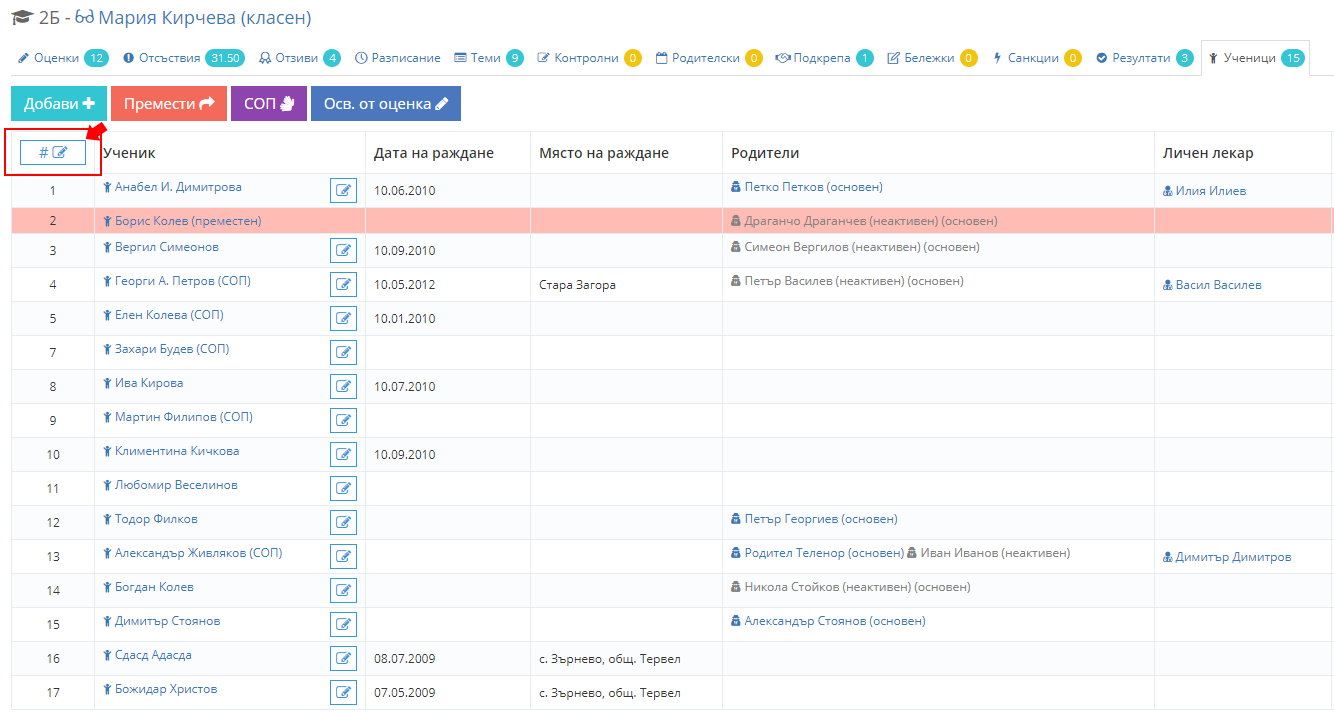1334x713 pixels.
Task: Click the edit icon for Божидар Христов
Action: pos(343,692)
